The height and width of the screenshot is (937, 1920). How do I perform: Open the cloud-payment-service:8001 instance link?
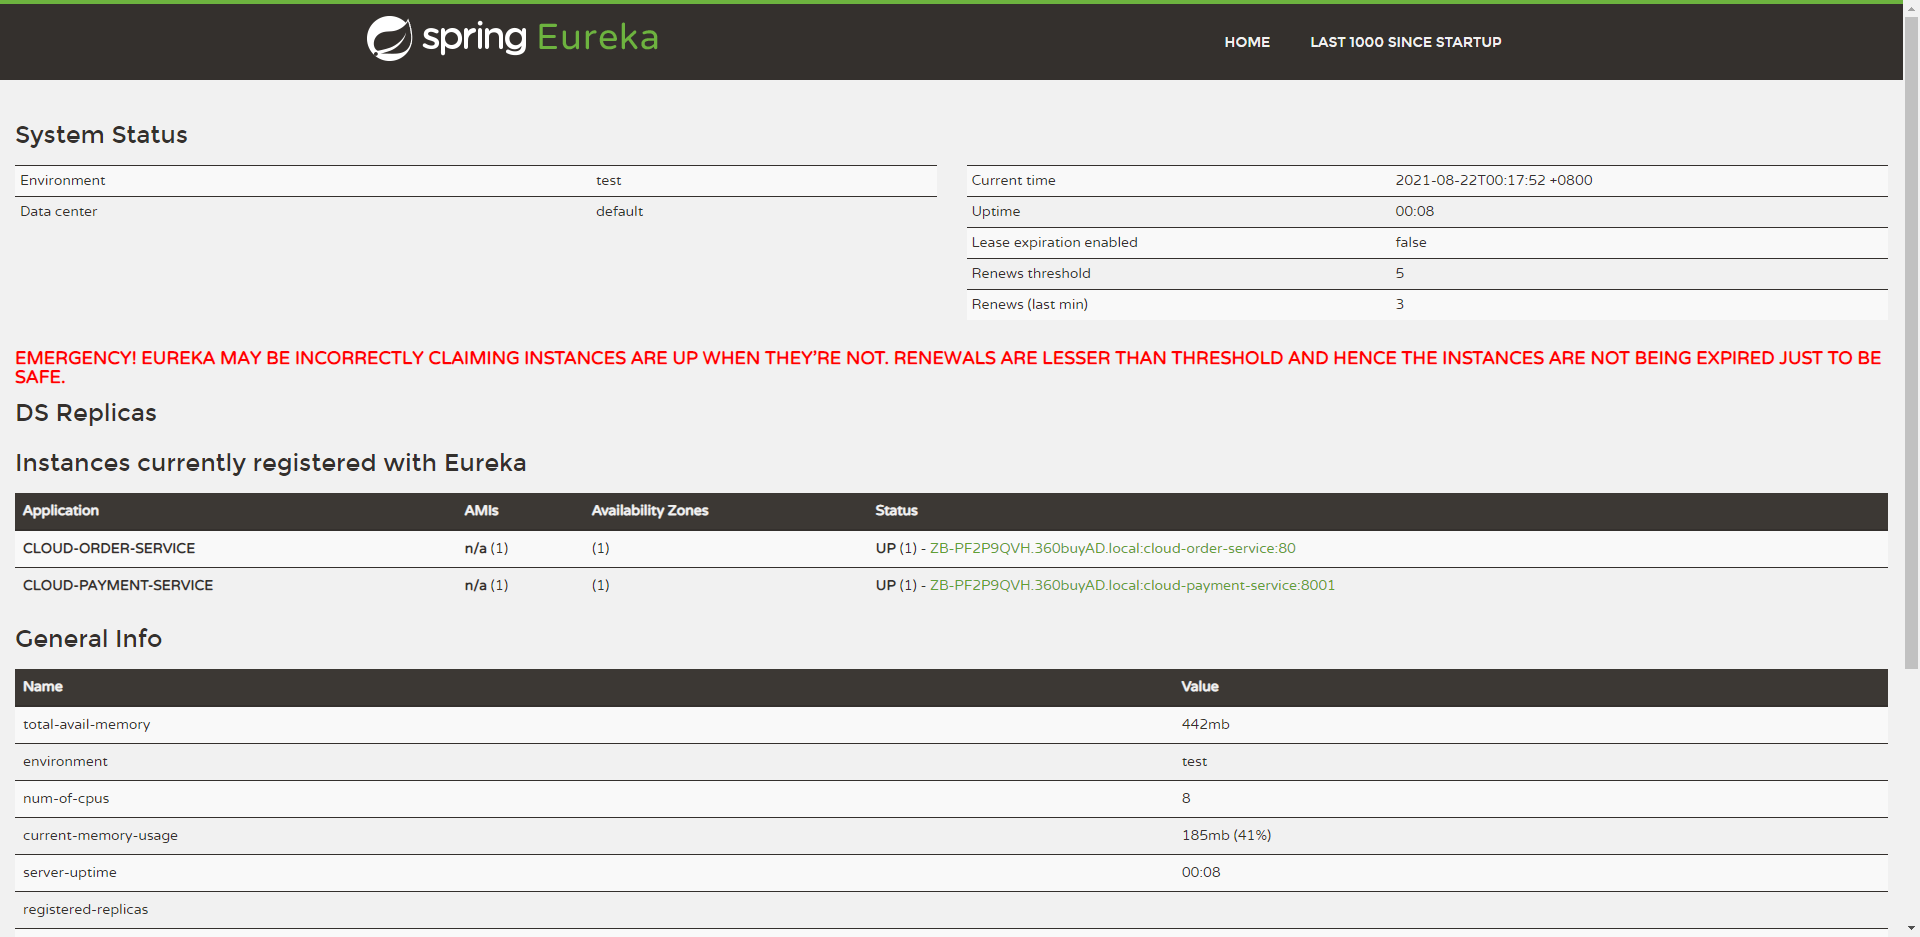click(1132, 585)
